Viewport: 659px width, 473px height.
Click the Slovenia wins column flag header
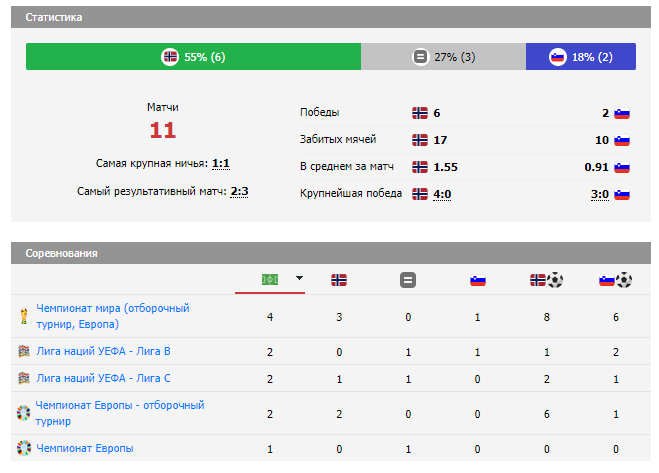tap(478, 280)
